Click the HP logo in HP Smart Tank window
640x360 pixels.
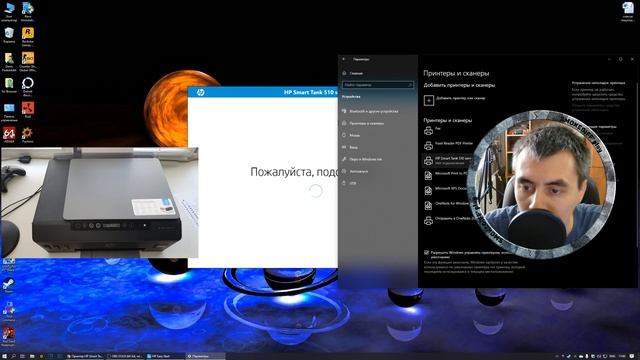pyautogui.click(x=200, y=93)
